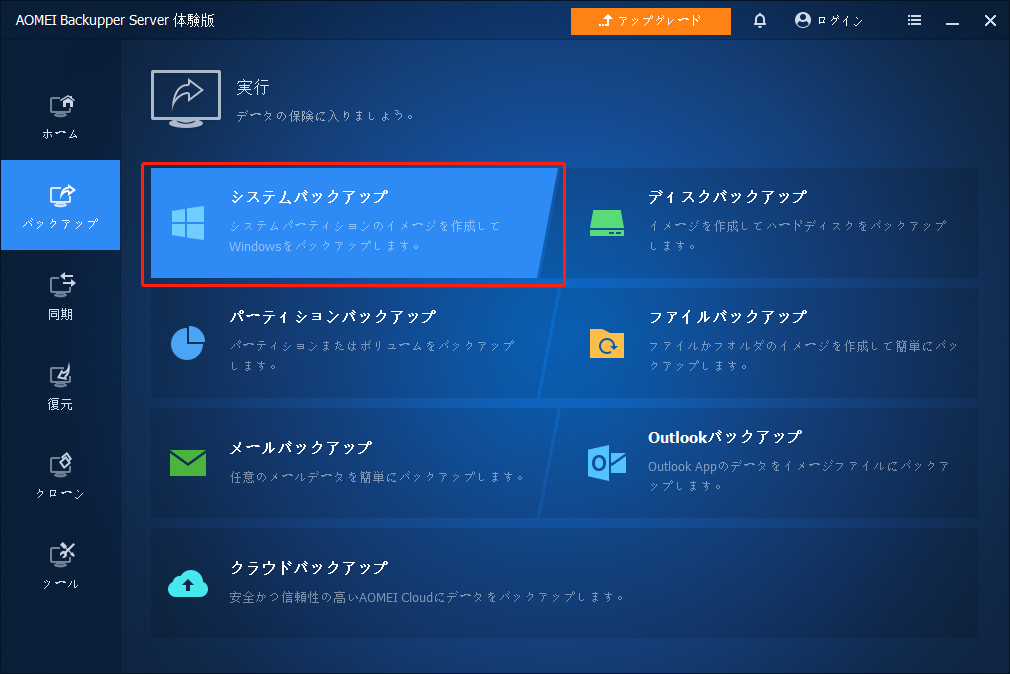Click the データの保険に入りましょう。 subtitle
The image size is (1010, 674).
[x=325, y=116]
